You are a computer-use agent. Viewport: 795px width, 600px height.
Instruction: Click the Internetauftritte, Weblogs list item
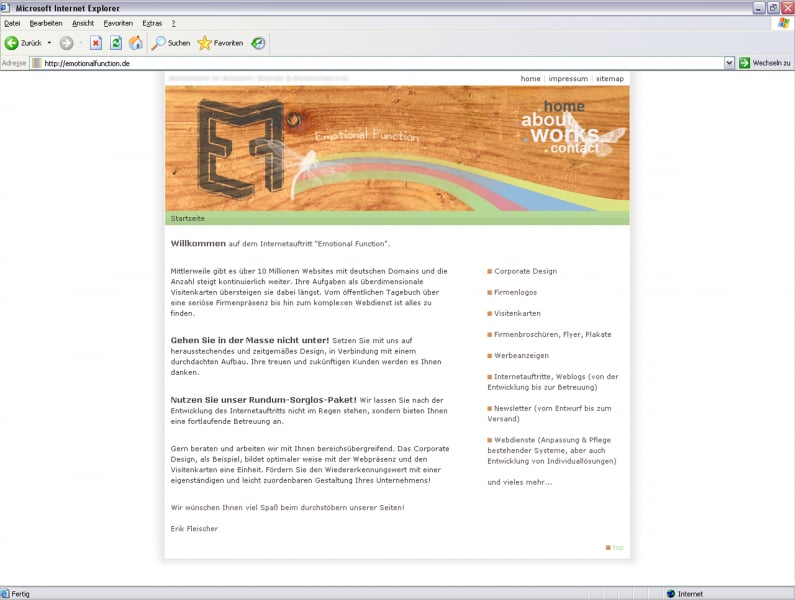(x=553, y=382)
